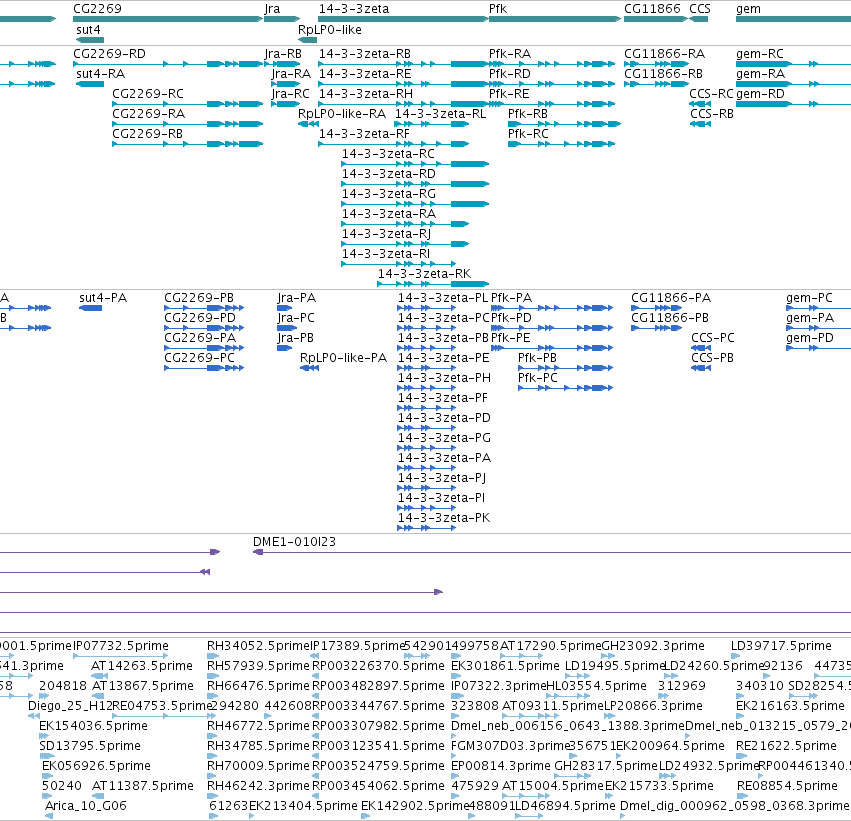The image size is (851, 821).
Task: Select EST Arica_10_G06
Action: [49, 816]
